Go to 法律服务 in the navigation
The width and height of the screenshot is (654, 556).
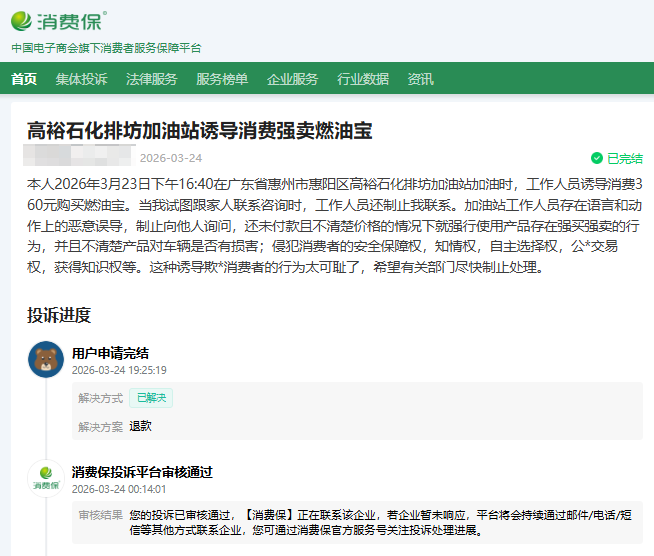point(152,79)
